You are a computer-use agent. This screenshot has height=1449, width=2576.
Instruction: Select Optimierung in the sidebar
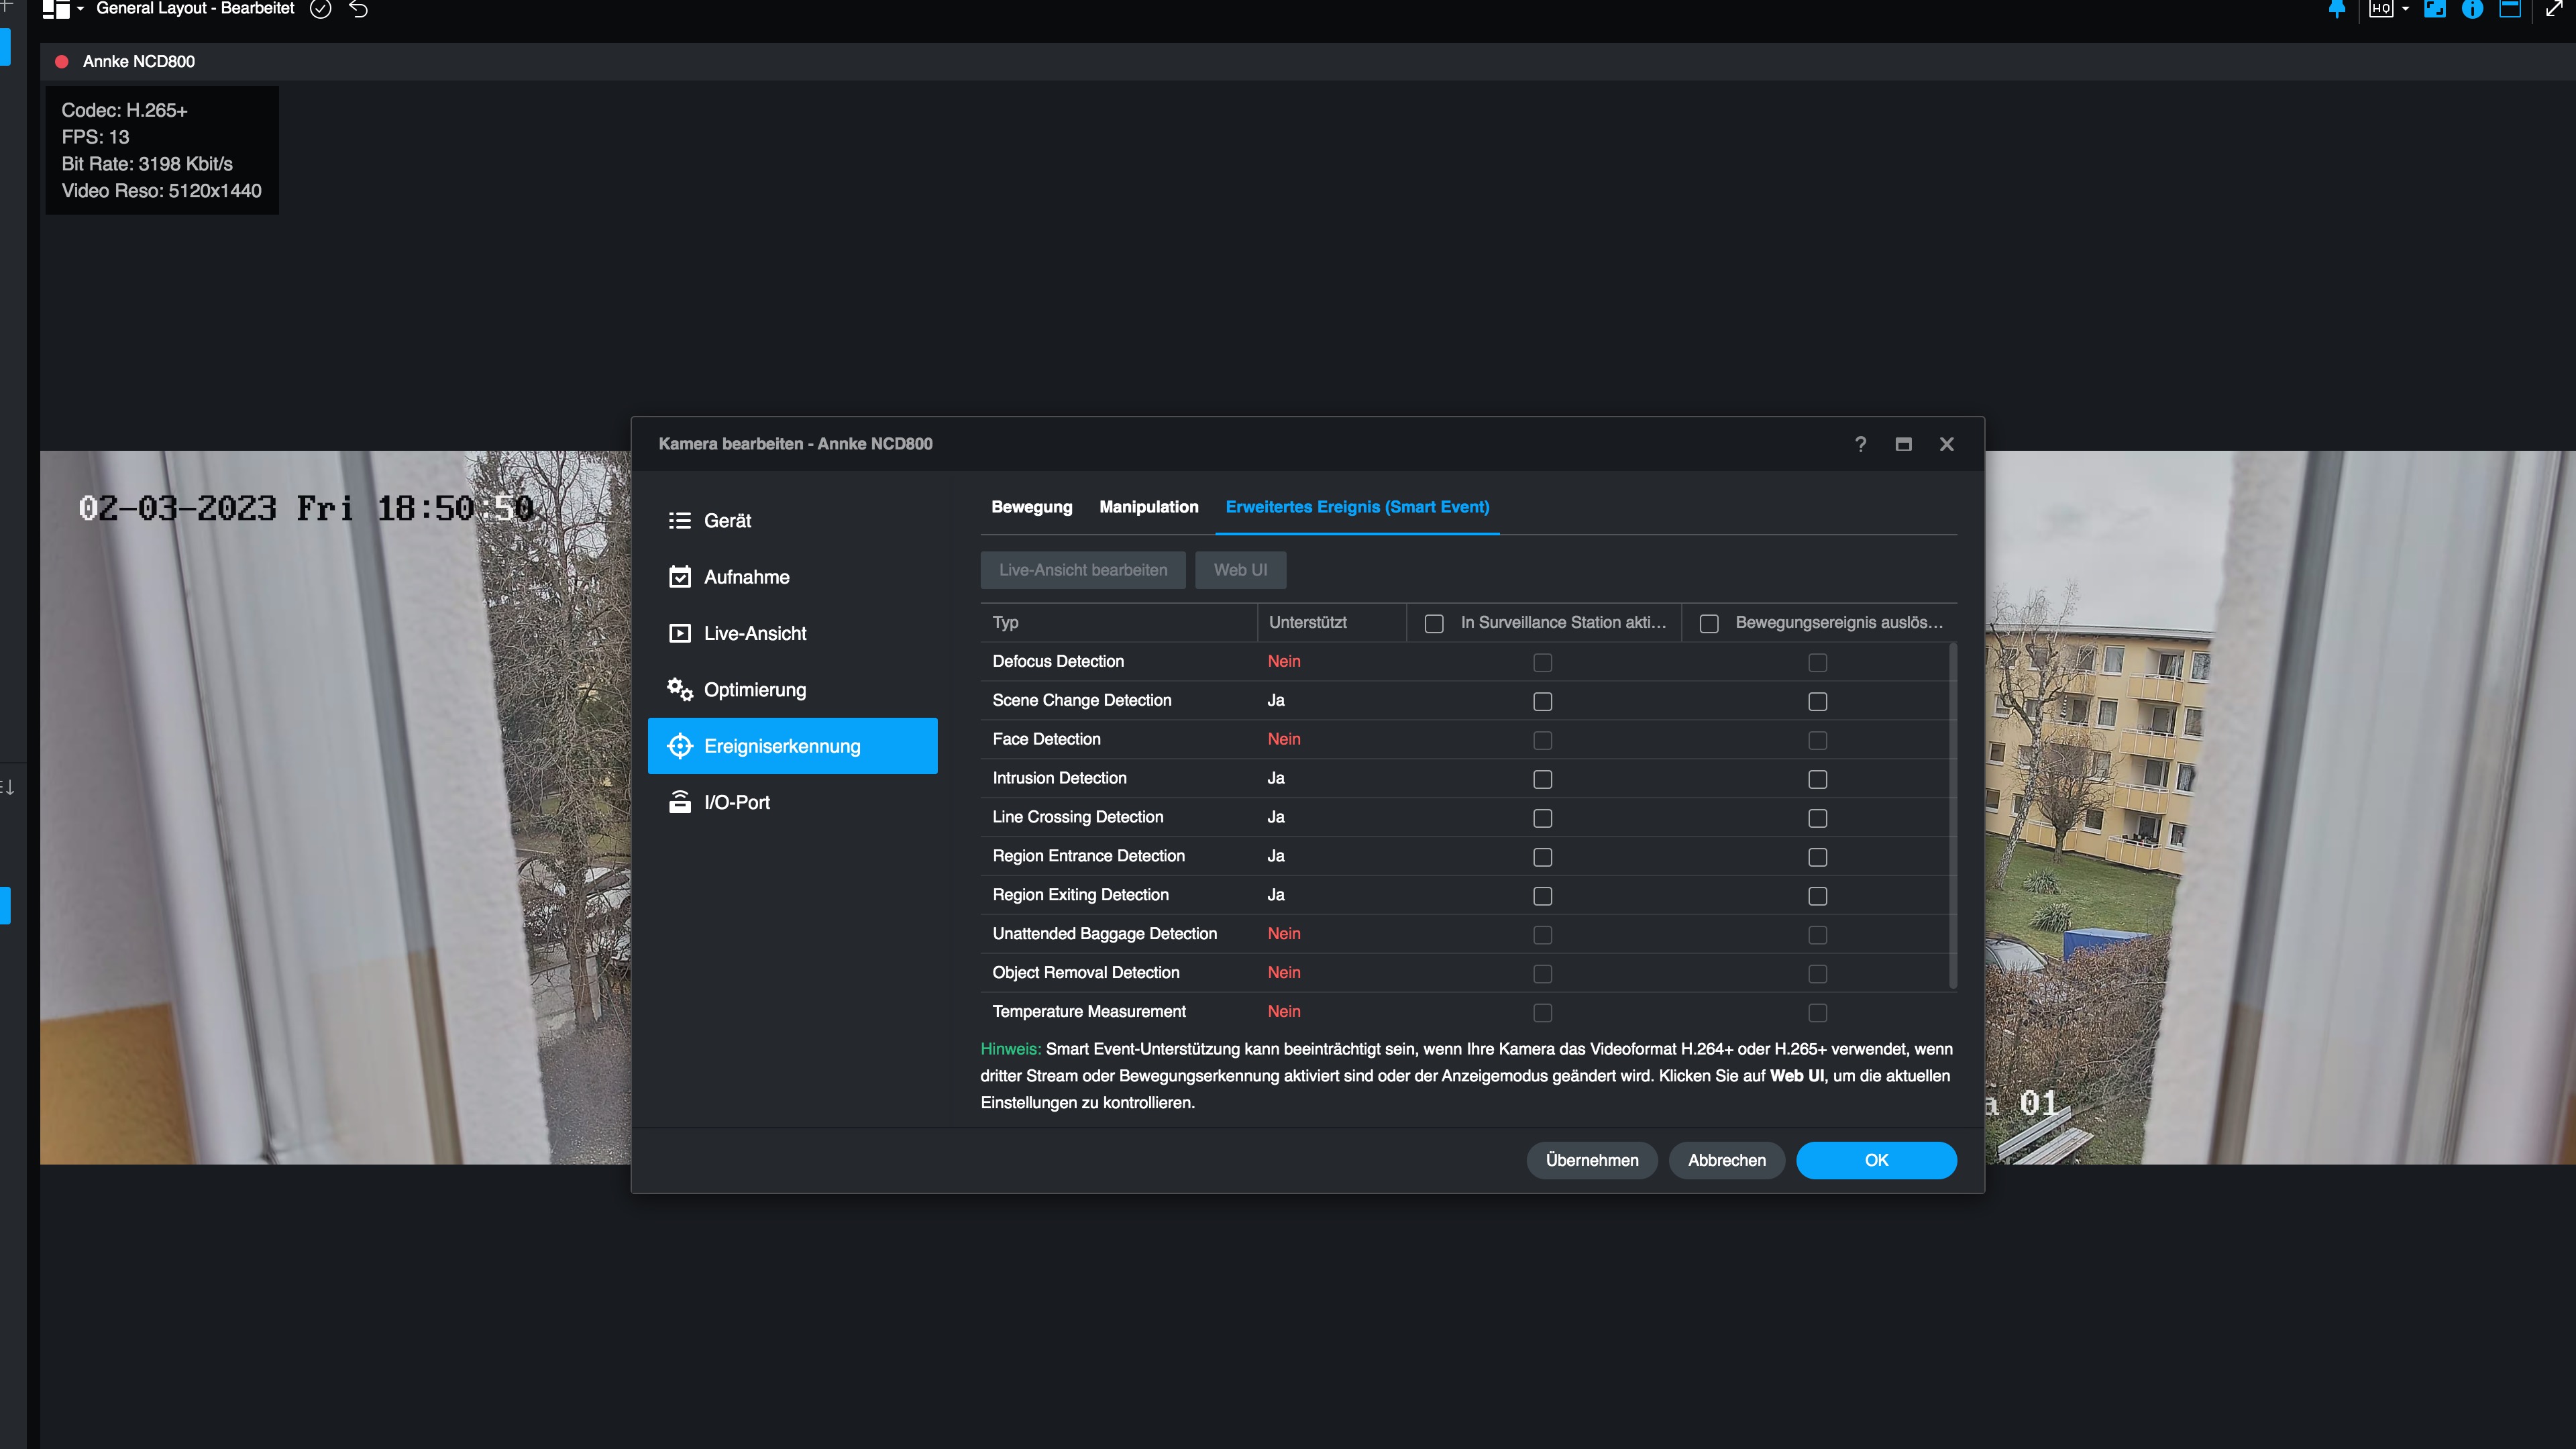point(754,690)
